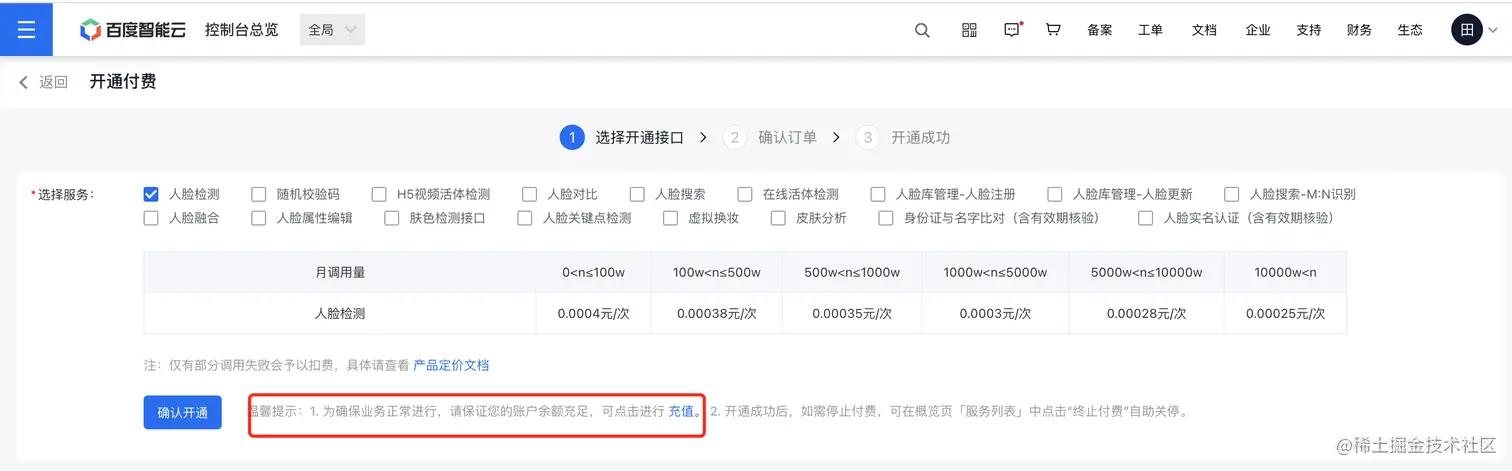Screen dimensions: 1512x471
Task: Uncheck the 人脸检测 service checkbox
Action: (152, 194)
